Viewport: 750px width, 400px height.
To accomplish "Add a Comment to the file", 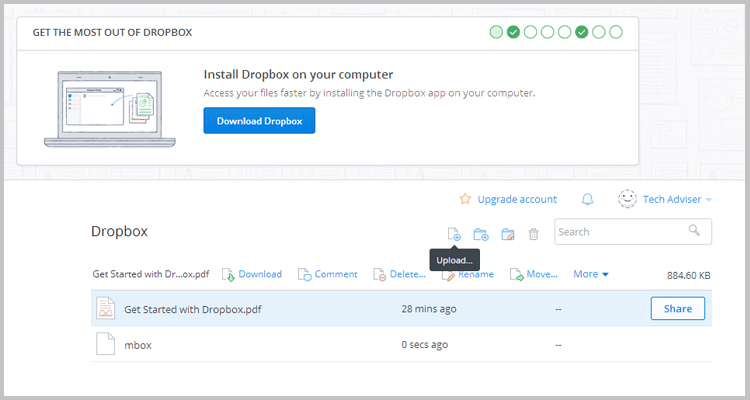I will [328, 274].
